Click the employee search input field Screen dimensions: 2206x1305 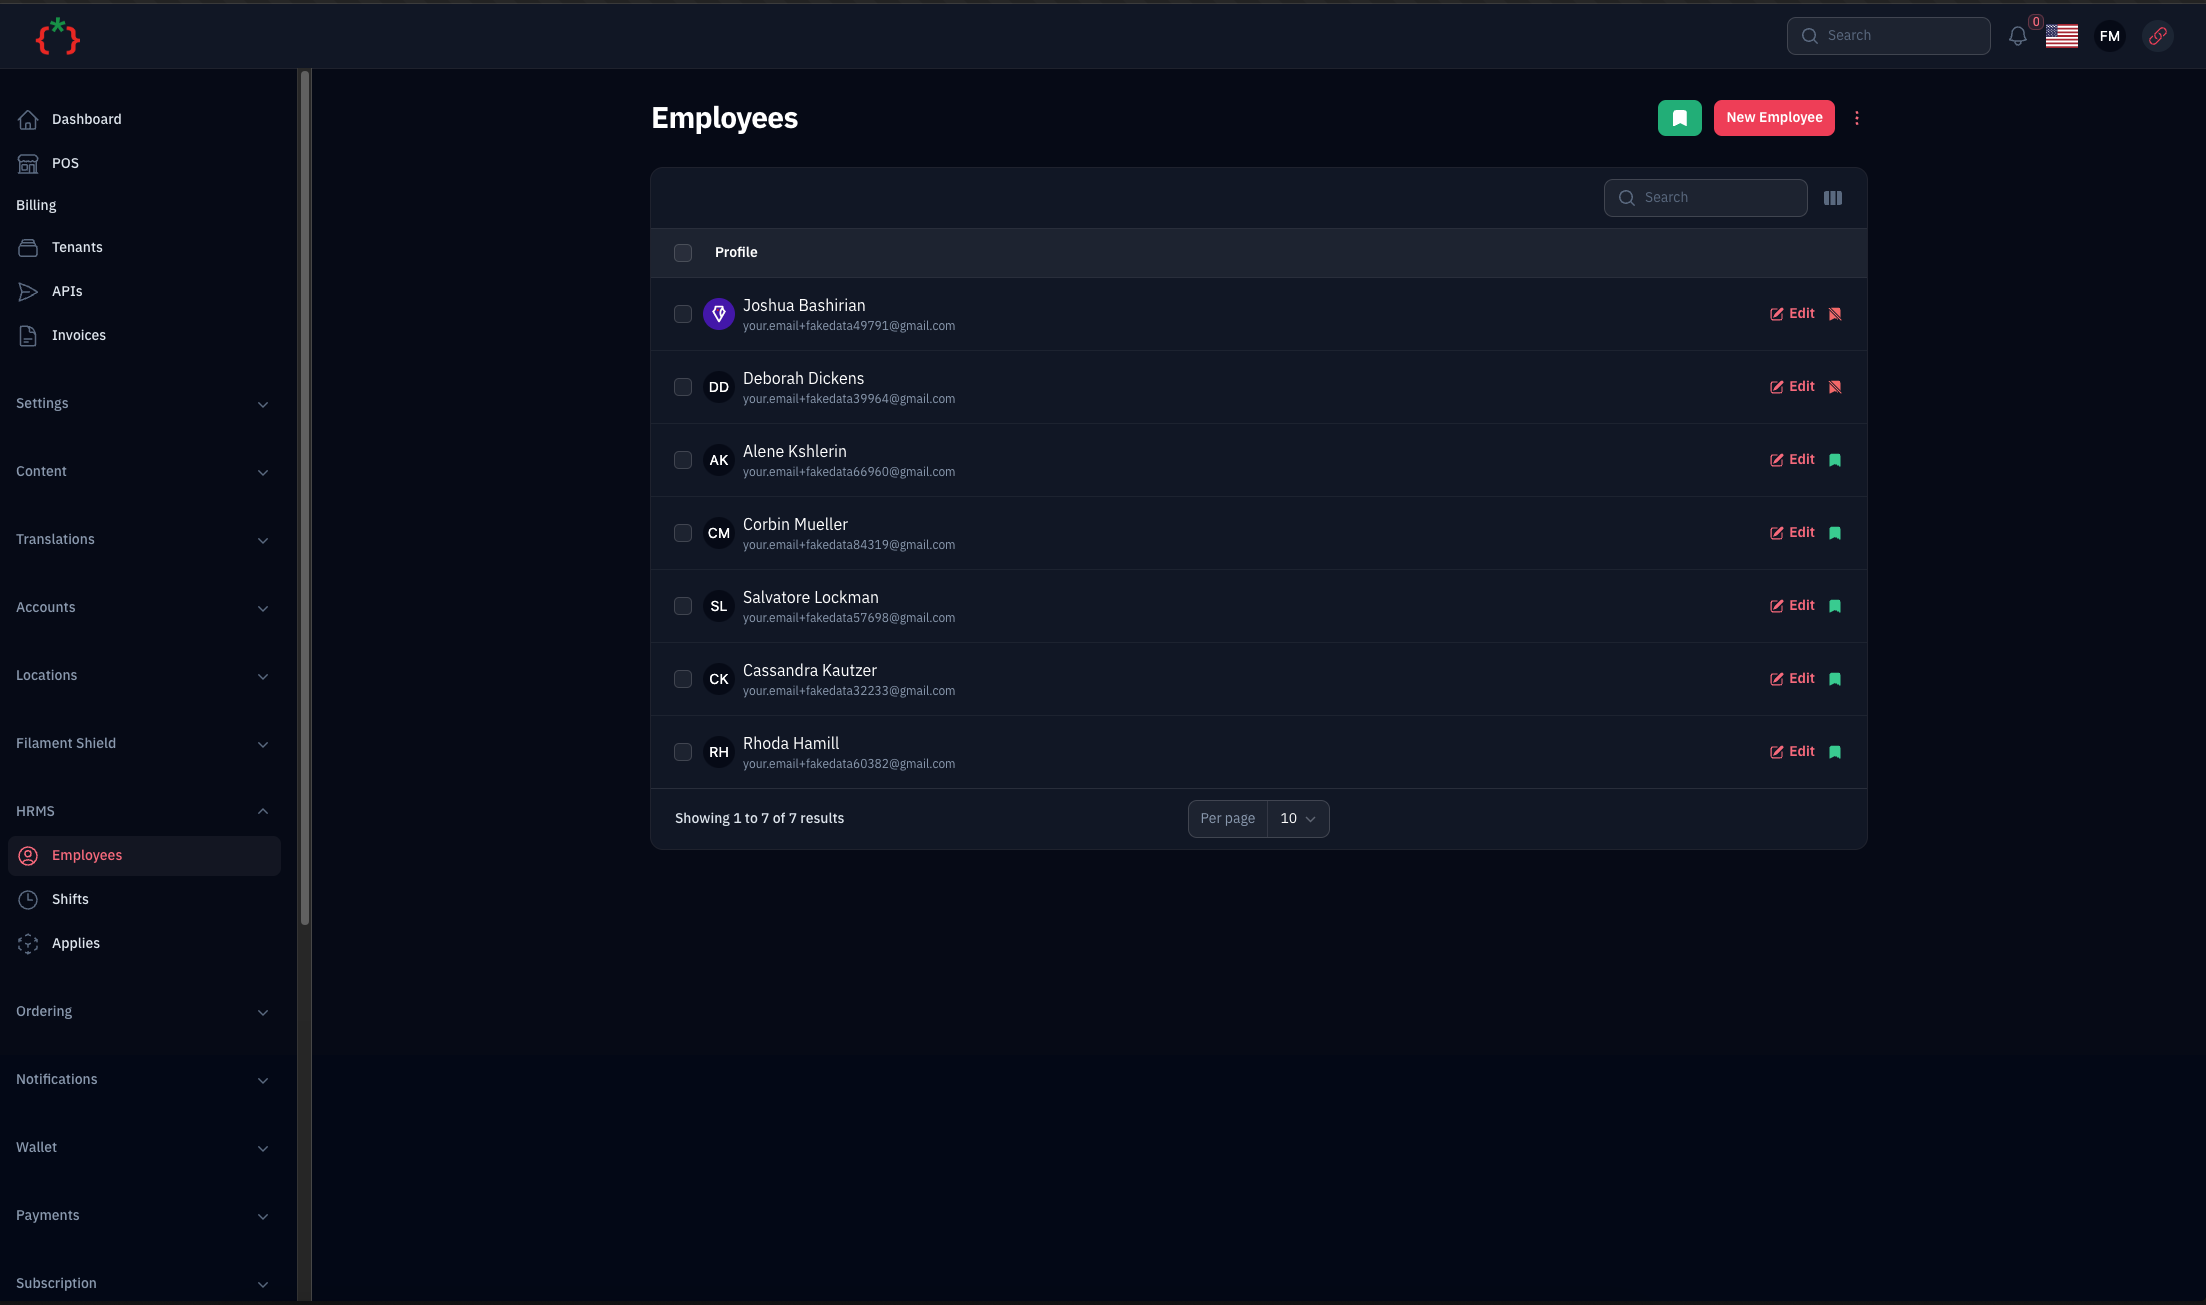[x=1706, y=197]
